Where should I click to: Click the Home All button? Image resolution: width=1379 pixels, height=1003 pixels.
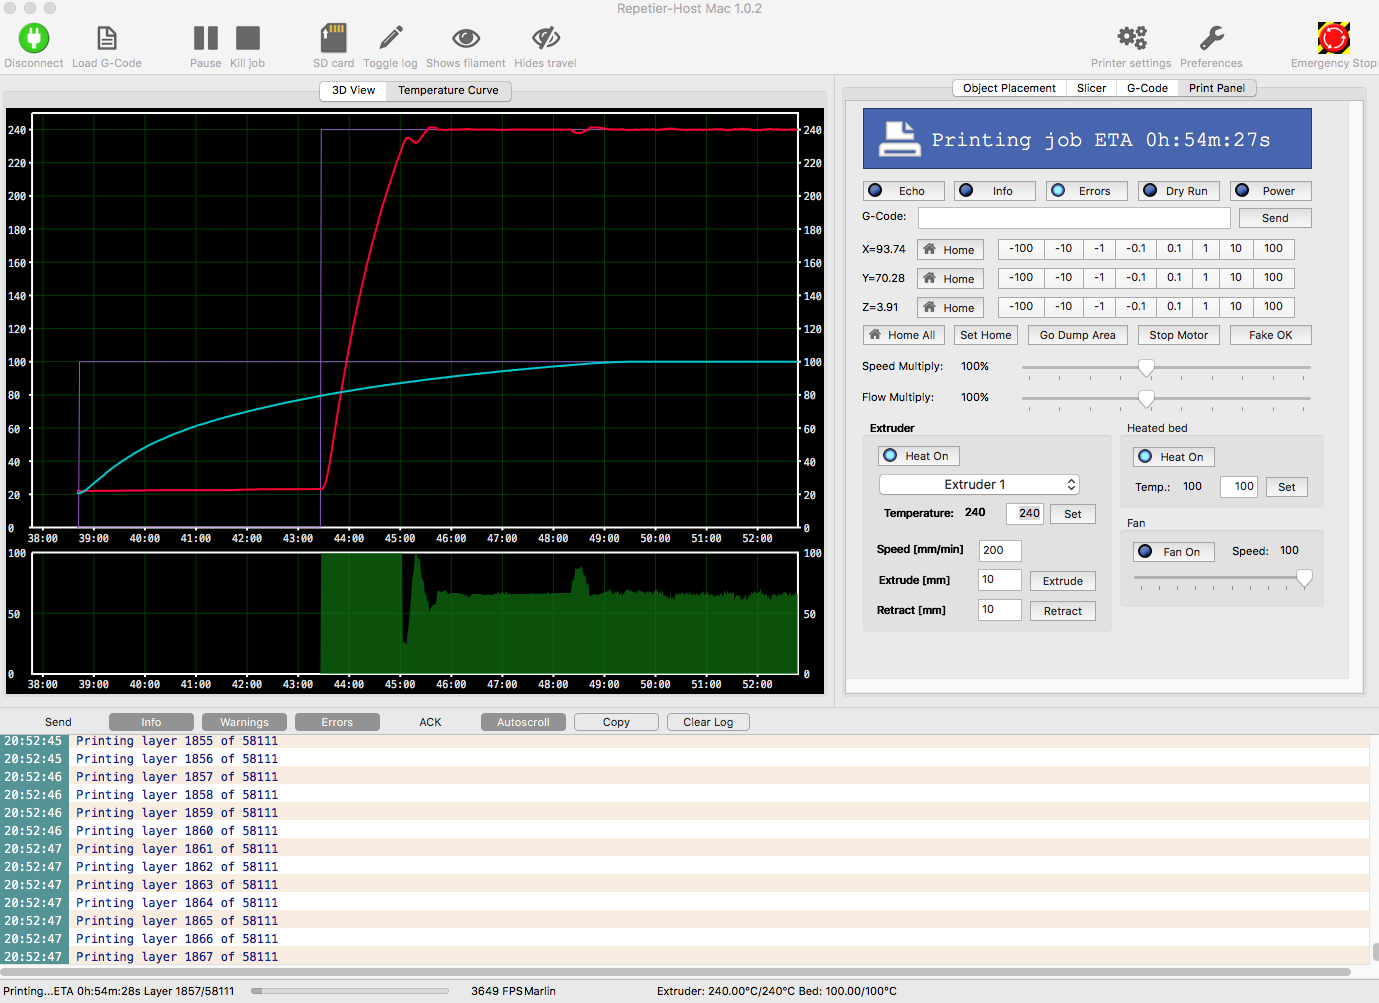click(x=903, y=335)
